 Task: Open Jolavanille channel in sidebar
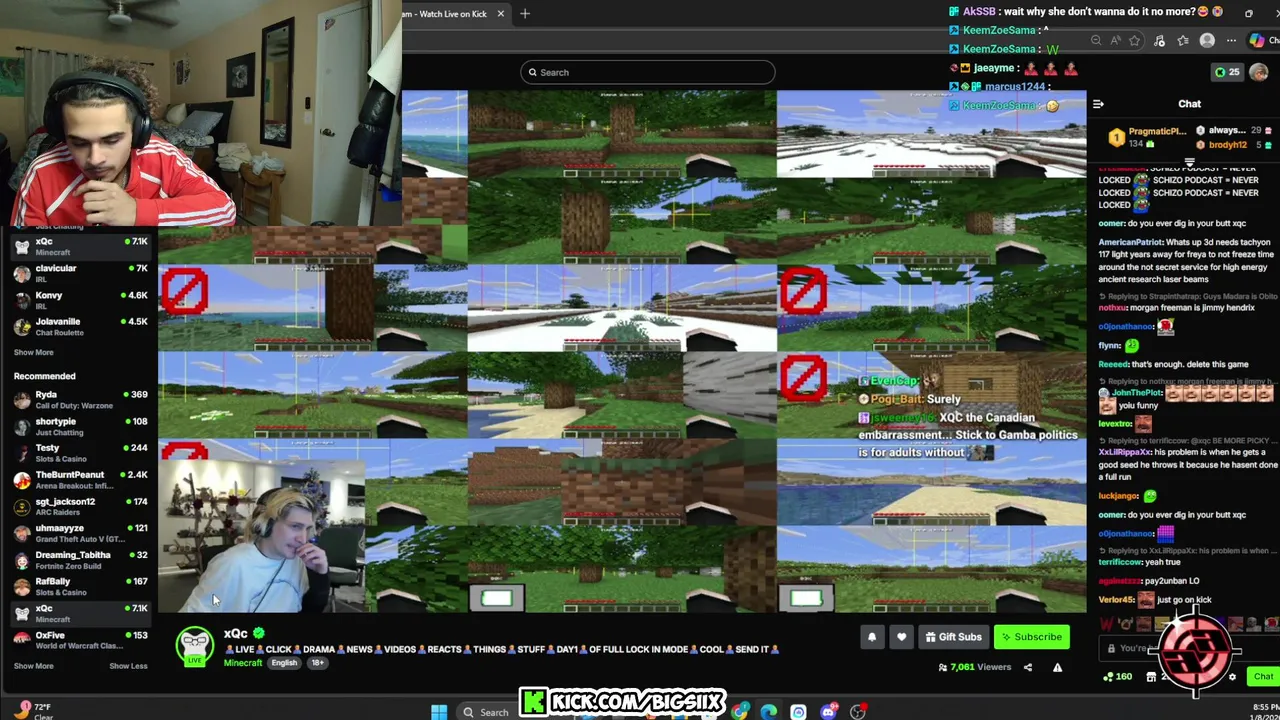pos(80,327)
